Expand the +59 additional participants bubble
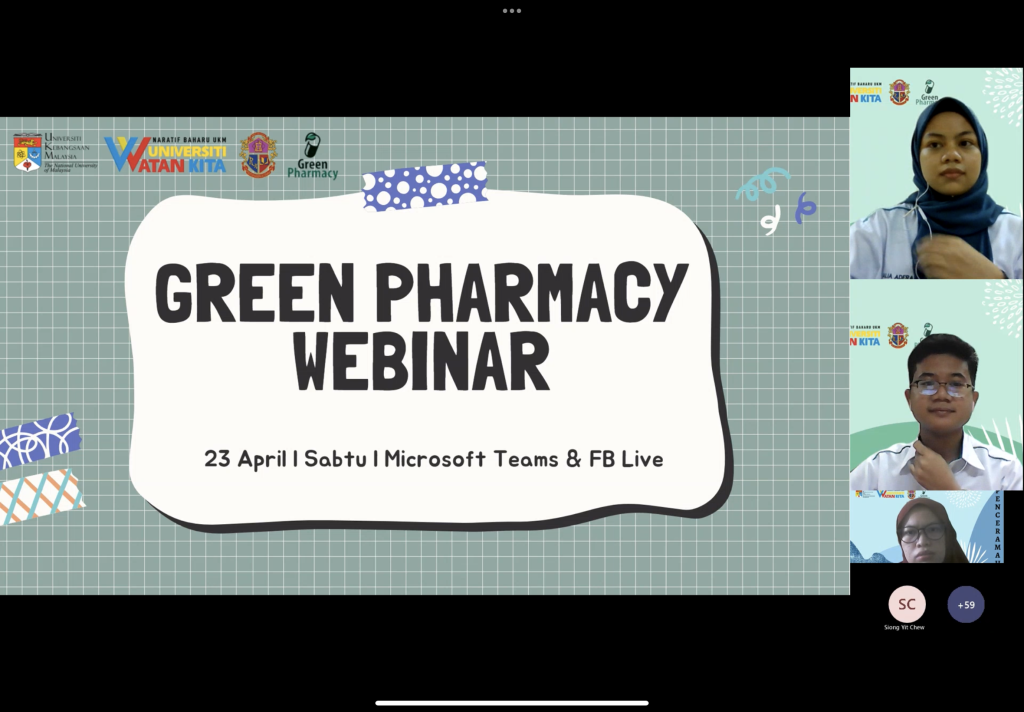The image size is (1024, 712). pos(966,604)
